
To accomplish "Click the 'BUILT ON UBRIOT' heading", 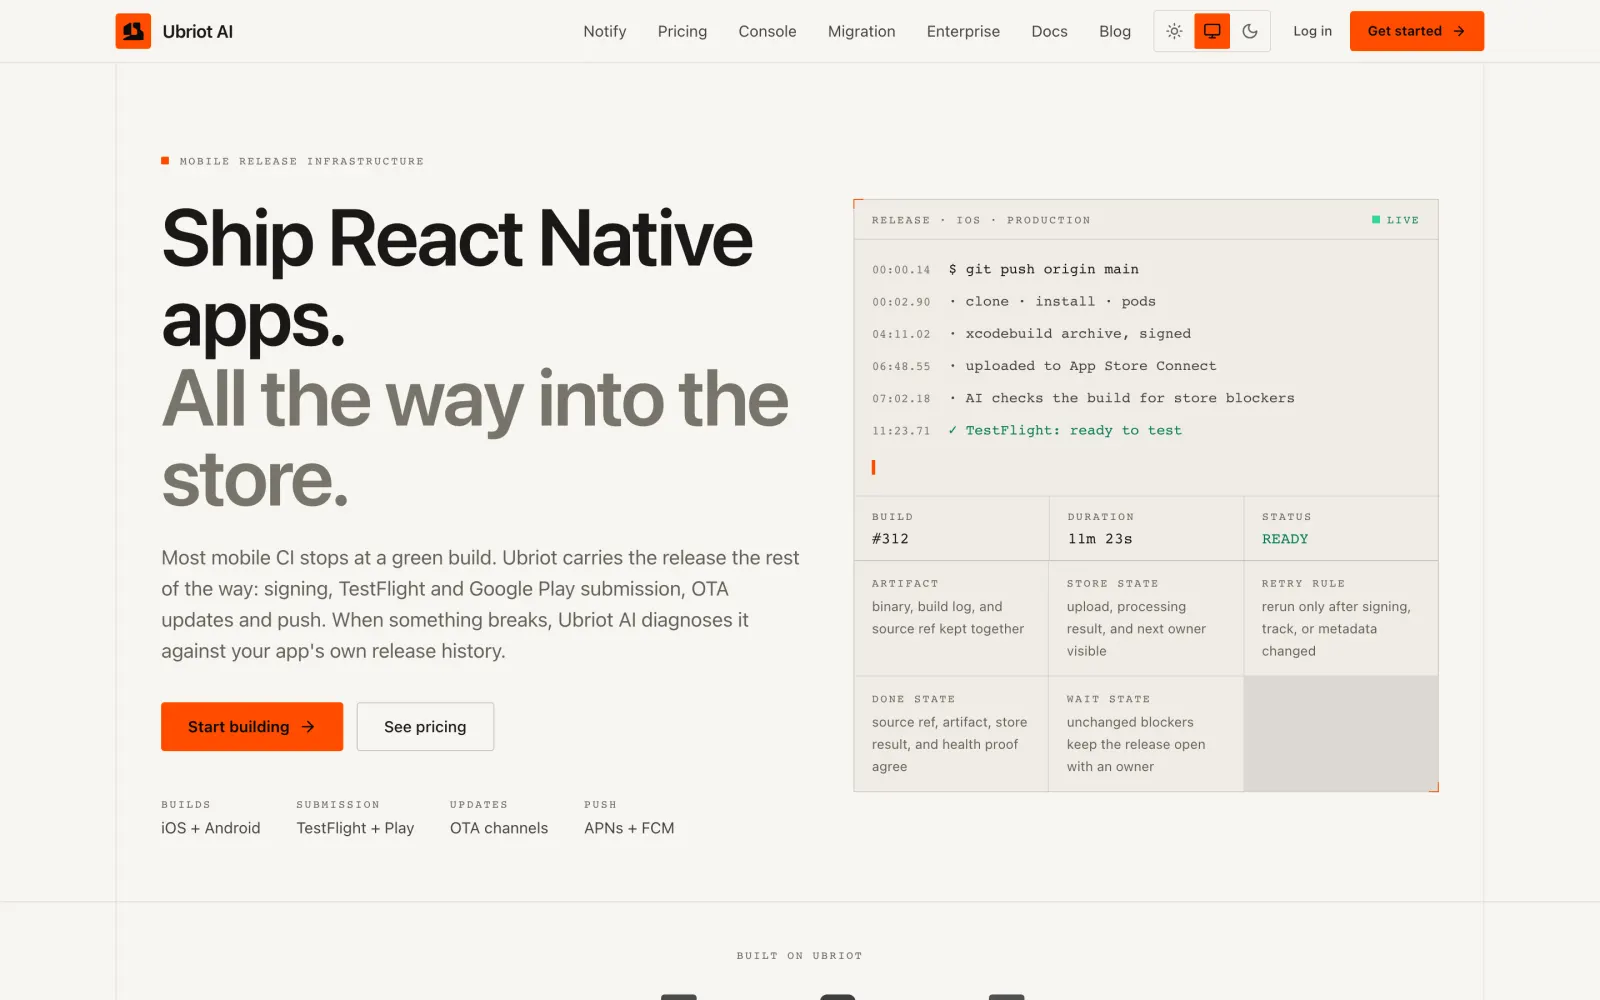I will [799, 956].
